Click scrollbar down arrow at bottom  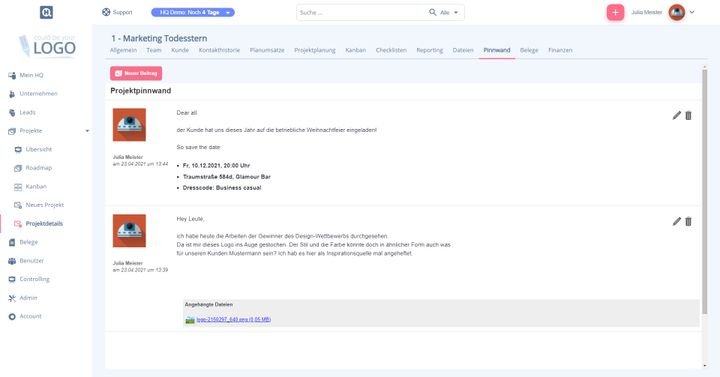point(705,366)
